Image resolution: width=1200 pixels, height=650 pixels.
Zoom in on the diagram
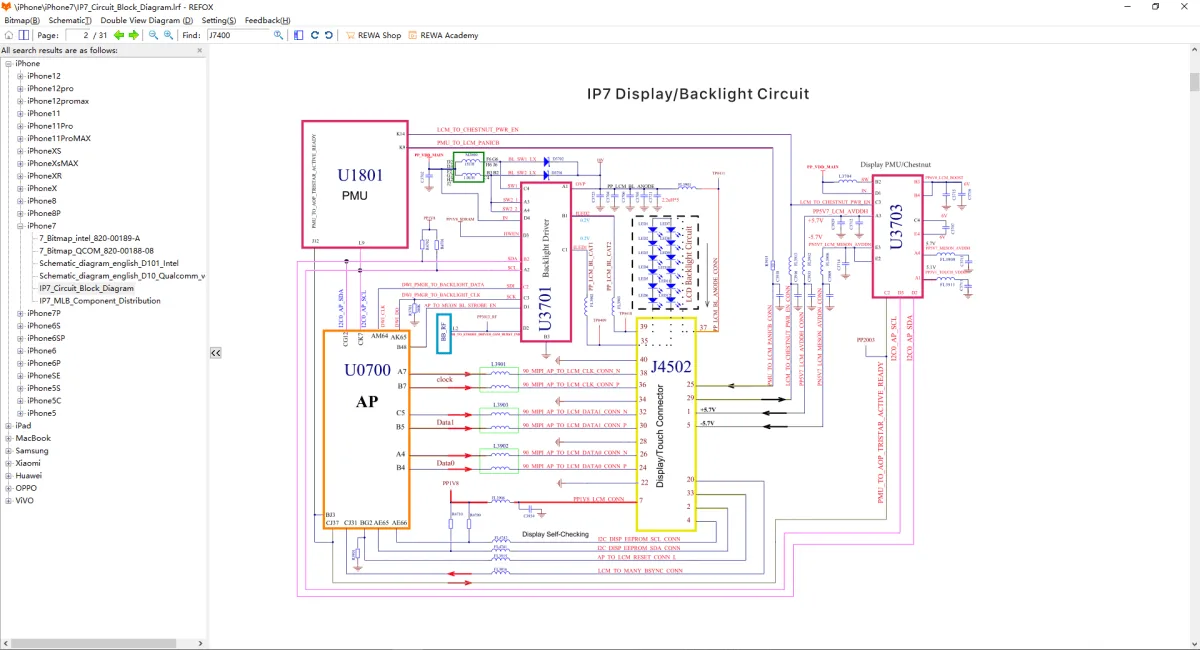[168, 35]
